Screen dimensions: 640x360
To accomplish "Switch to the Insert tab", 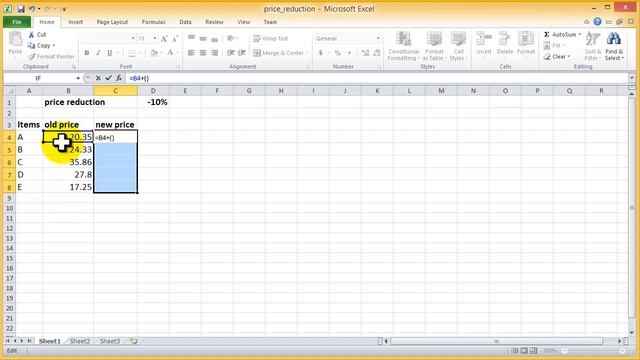I will [76, 22].
